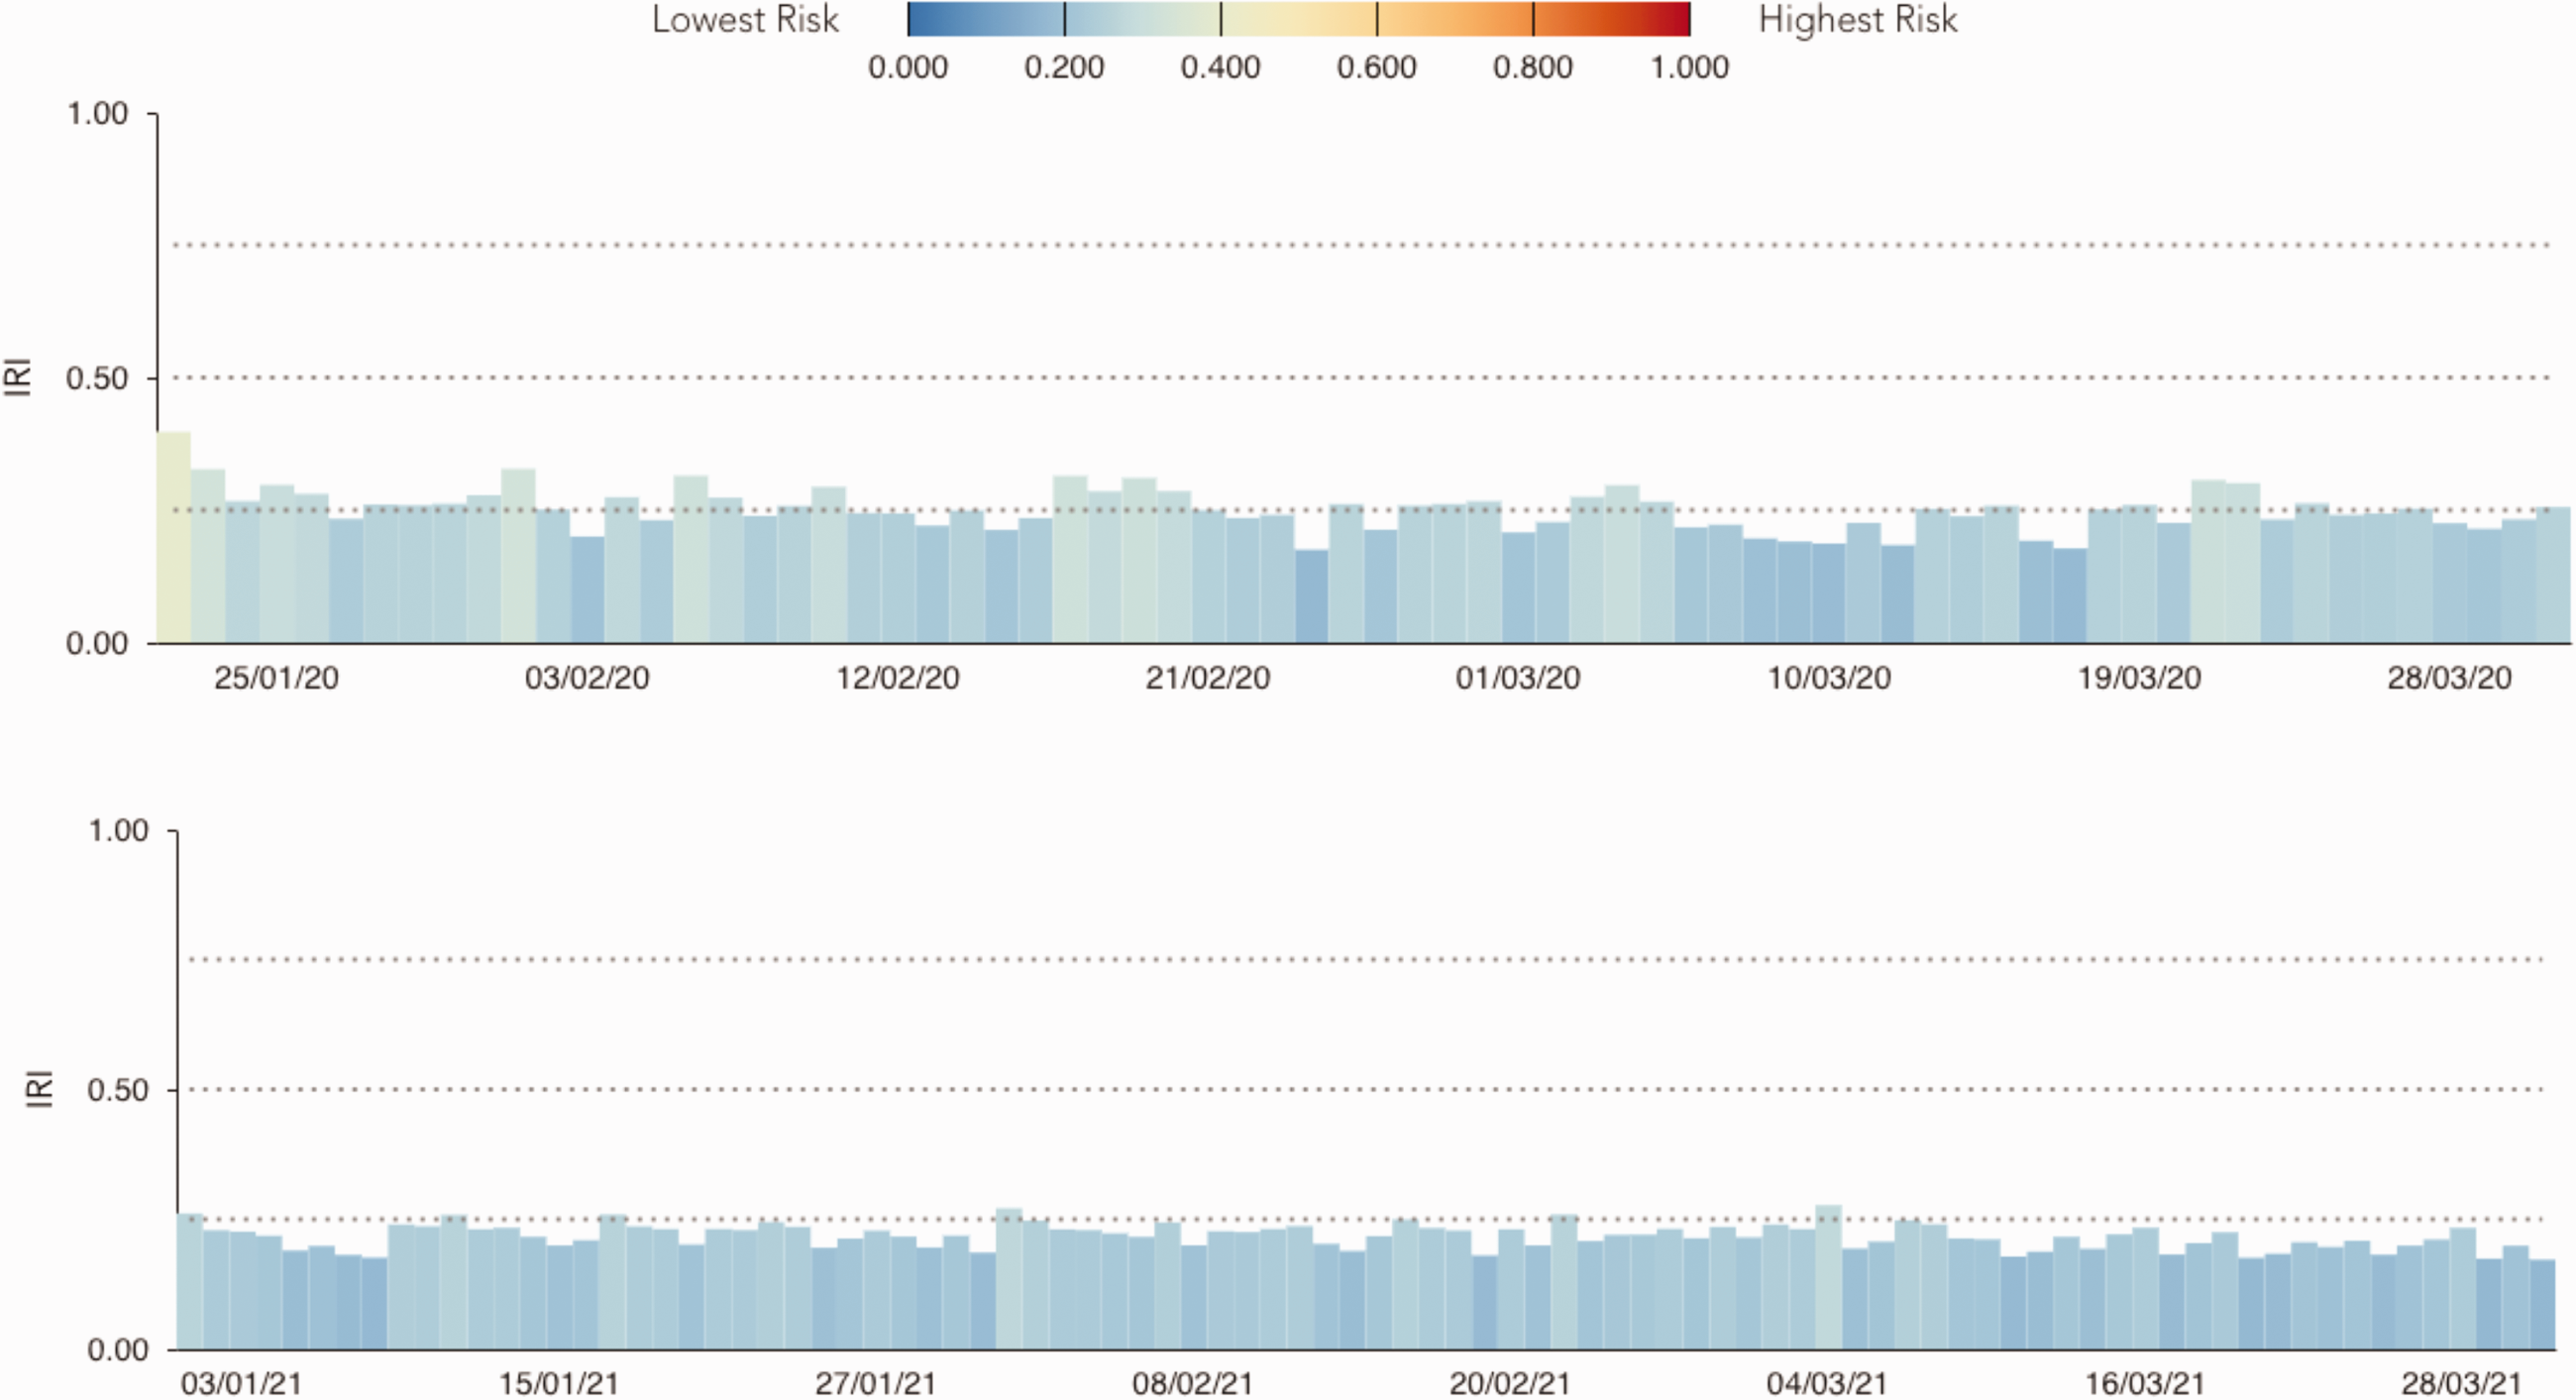Click the 20/02/21 date label
Screen dimensions: 2576x1400
tap(1510, 1384)
